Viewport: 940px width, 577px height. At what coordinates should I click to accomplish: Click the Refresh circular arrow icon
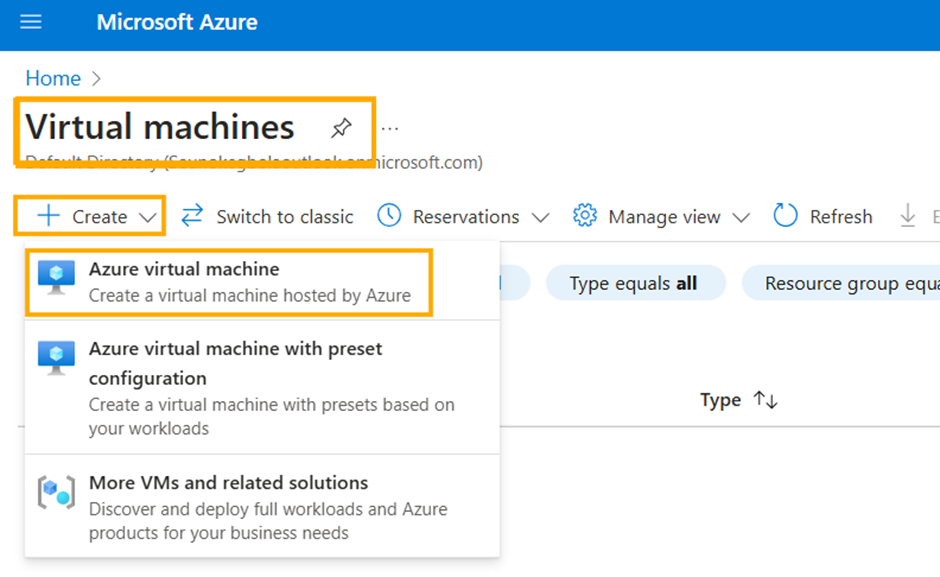click(x=786, y=216)
